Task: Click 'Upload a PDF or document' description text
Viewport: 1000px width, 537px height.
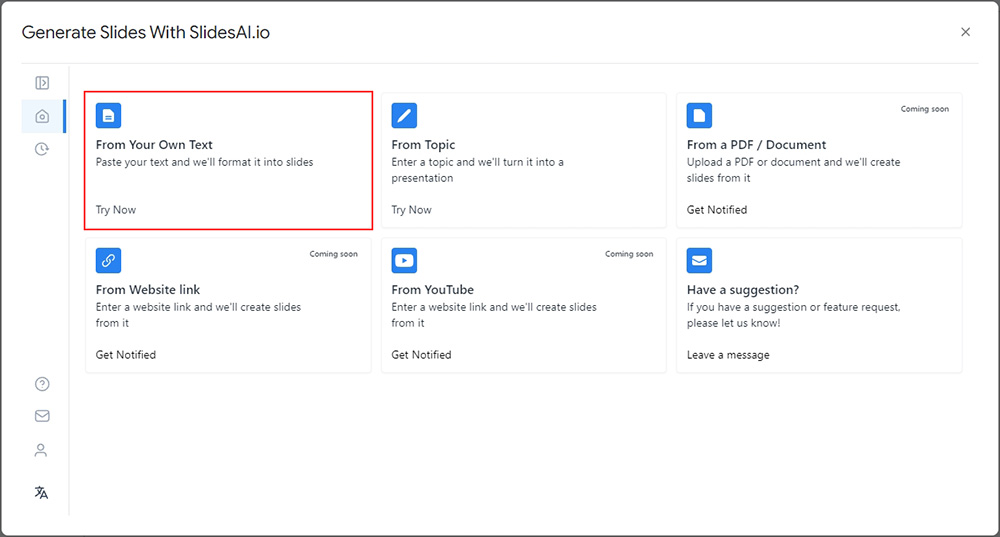Action: click(x=793, y=170)
